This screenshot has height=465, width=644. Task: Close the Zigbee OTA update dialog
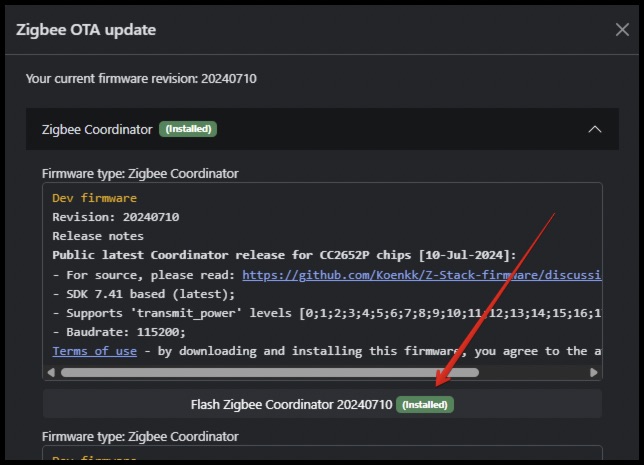point(622,30)
